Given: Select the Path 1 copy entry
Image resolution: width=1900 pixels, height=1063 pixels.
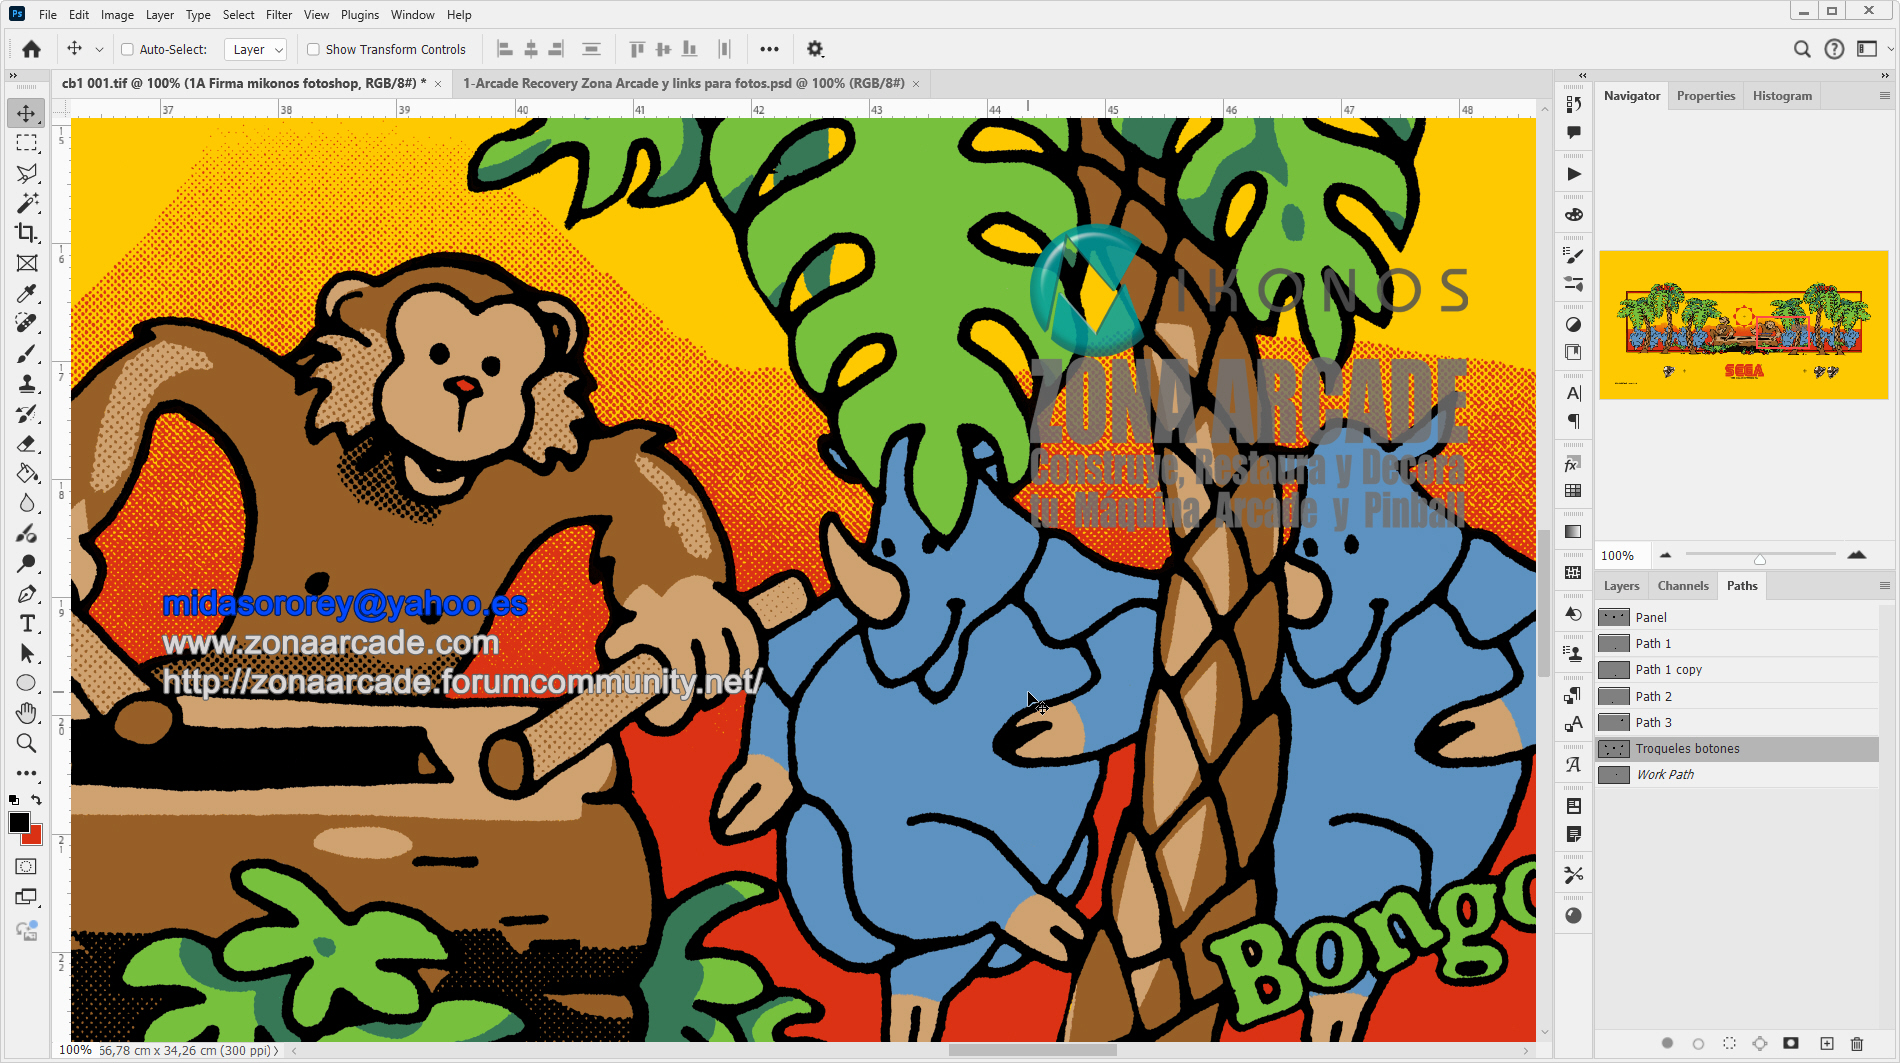Looking at the screenshot, I should (x=1737, y=670).
